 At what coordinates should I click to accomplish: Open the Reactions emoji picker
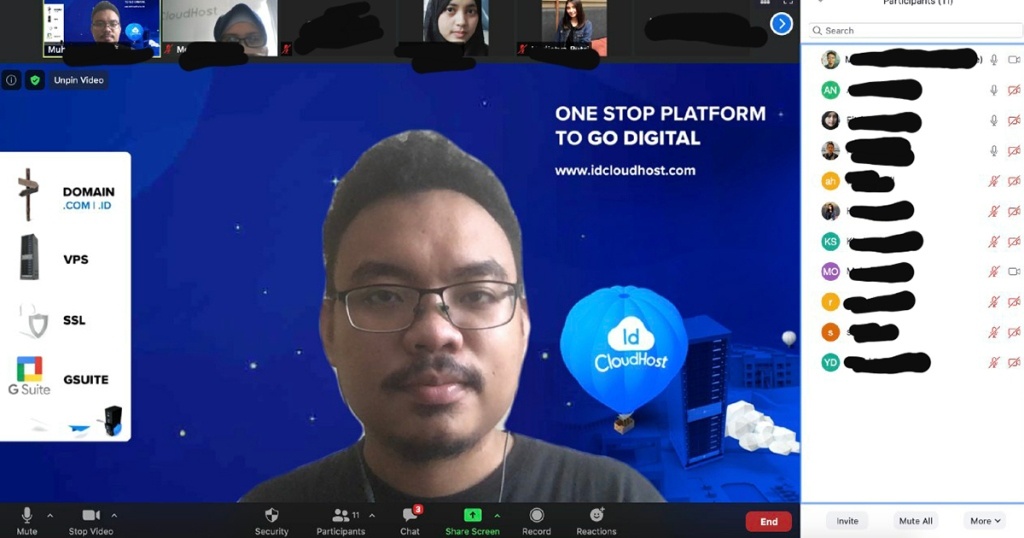point(596,521)
